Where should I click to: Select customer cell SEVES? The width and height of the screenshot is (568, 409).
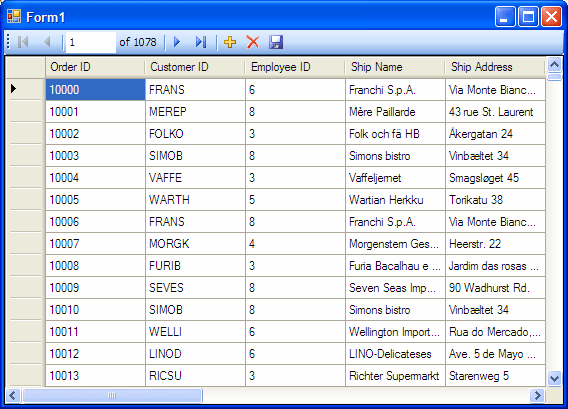click(195, 288)
